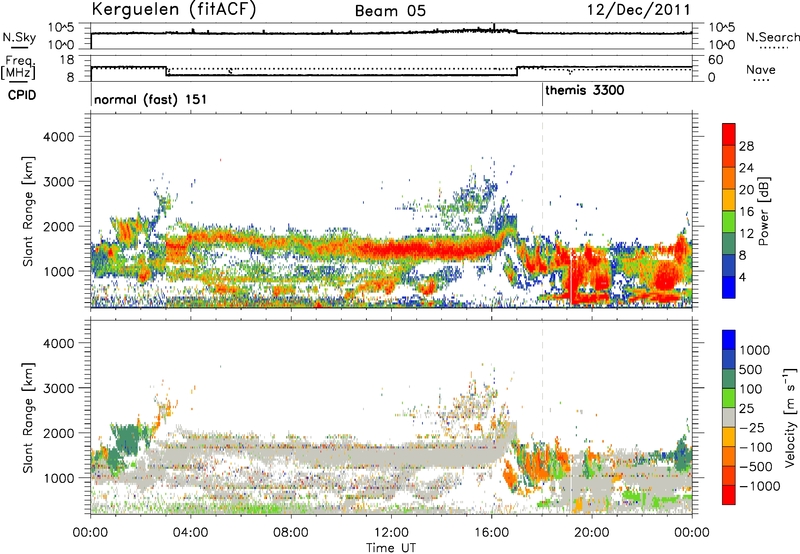Screen dimensions: 800x554
Task: Click the 'Time UT' axis label
Action: pos(391,548)
